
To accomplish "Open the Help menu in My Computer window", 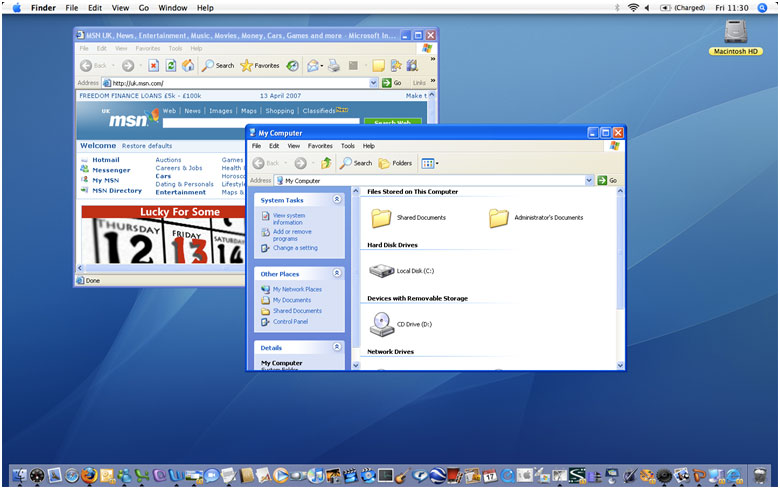I will [x=369, y=146].
